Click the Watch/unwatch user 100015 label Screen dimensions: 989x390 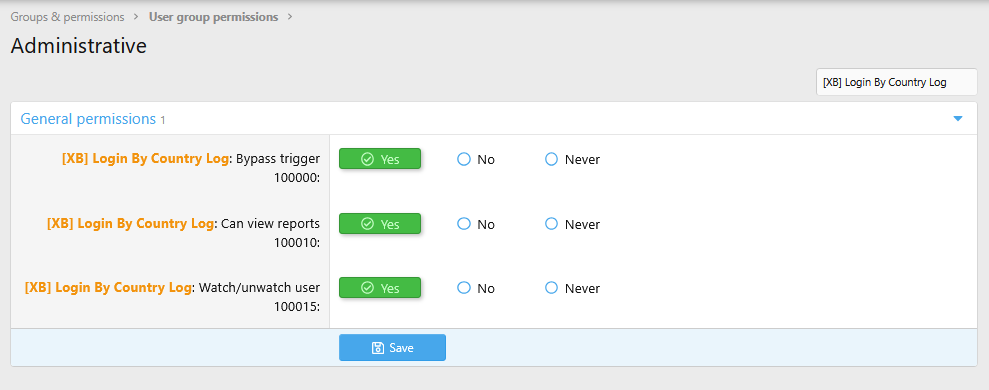point(173,297)
